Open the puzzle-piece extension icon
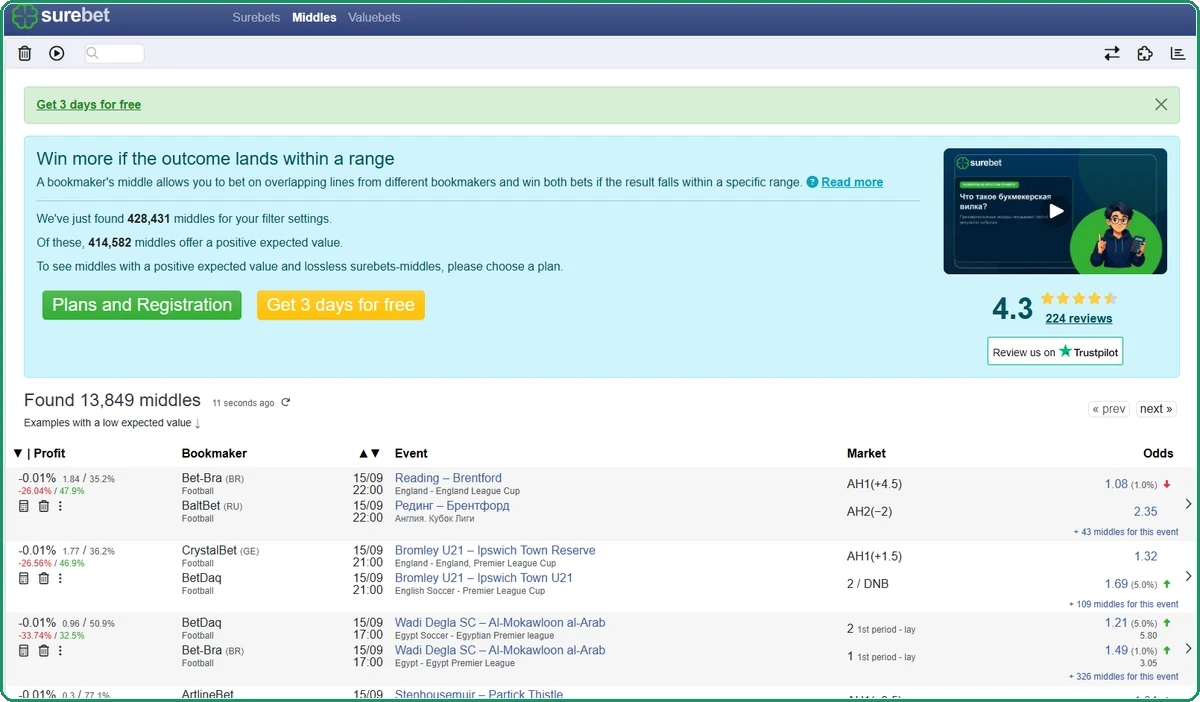1200x702 pixels. click(x=1145, y=53)
